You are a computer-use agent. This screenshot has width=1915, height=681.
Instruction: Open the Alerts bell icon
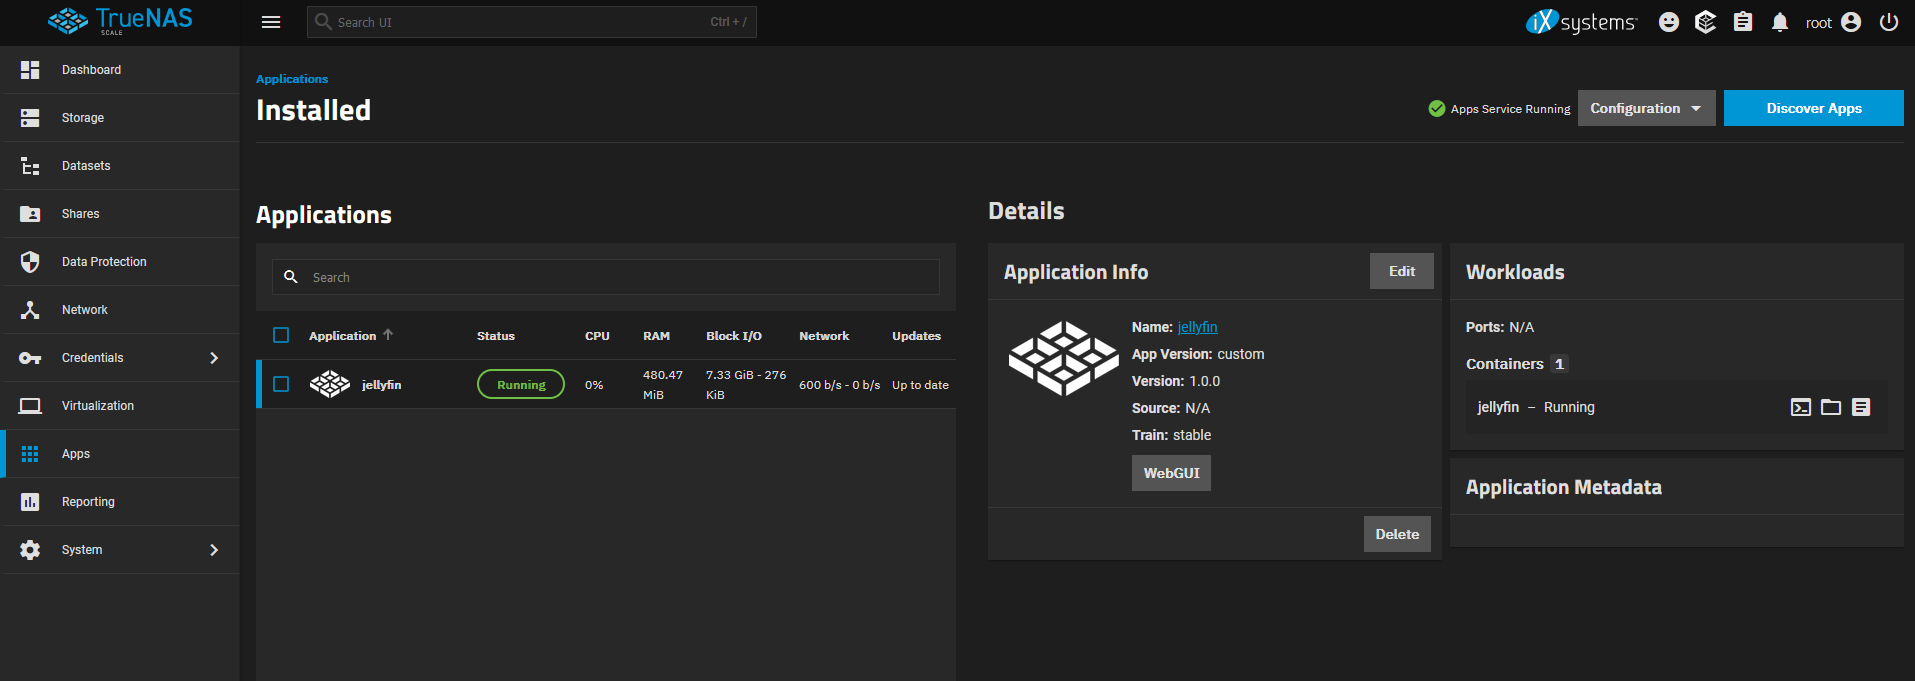(1780, 22)
